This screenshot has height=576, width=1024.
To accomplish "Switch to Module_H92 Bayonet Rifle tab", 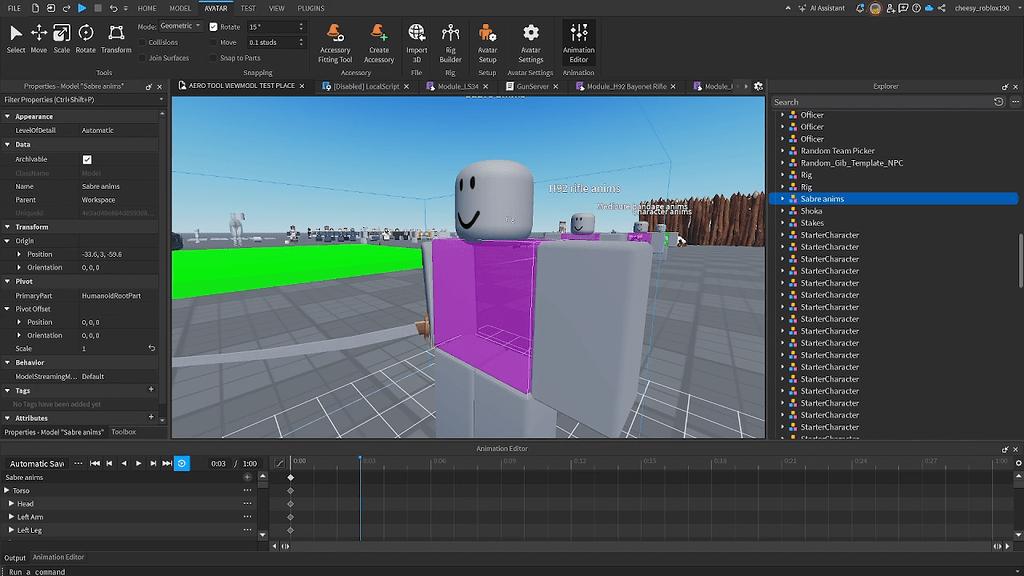I will [626, 86].
